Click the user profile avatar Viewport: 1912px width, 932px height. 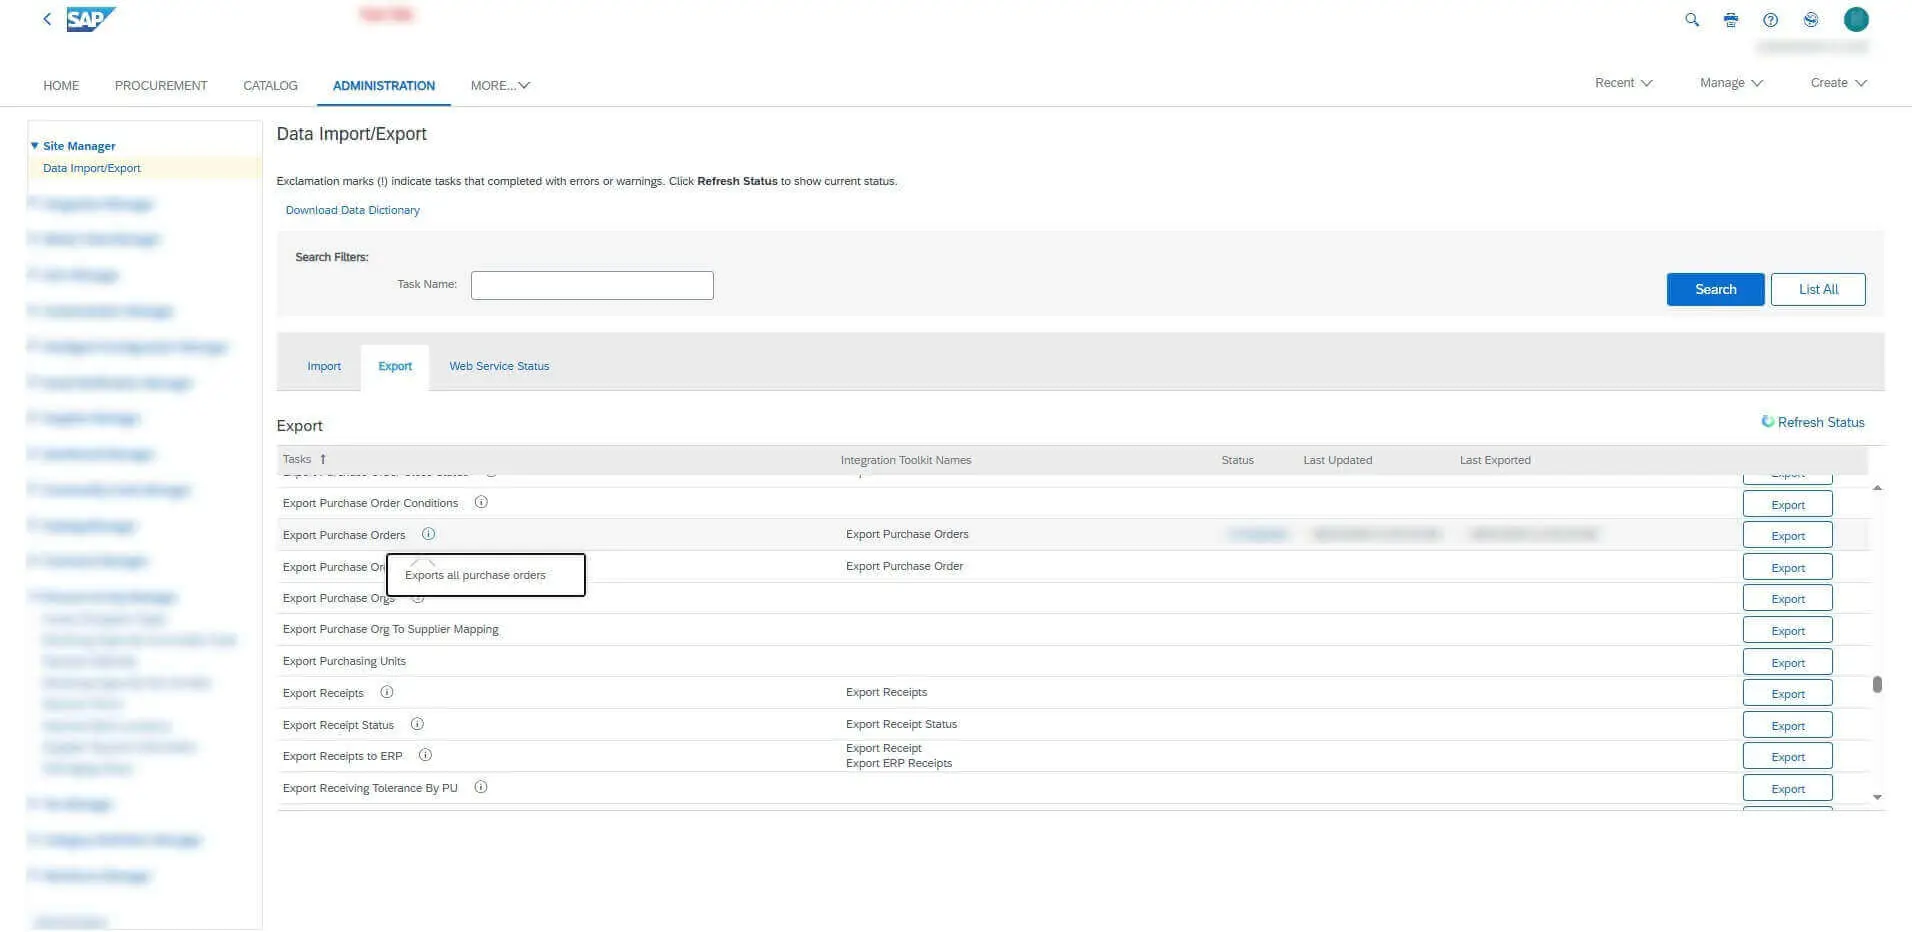pyautogui.click(x=1856, y=20)
